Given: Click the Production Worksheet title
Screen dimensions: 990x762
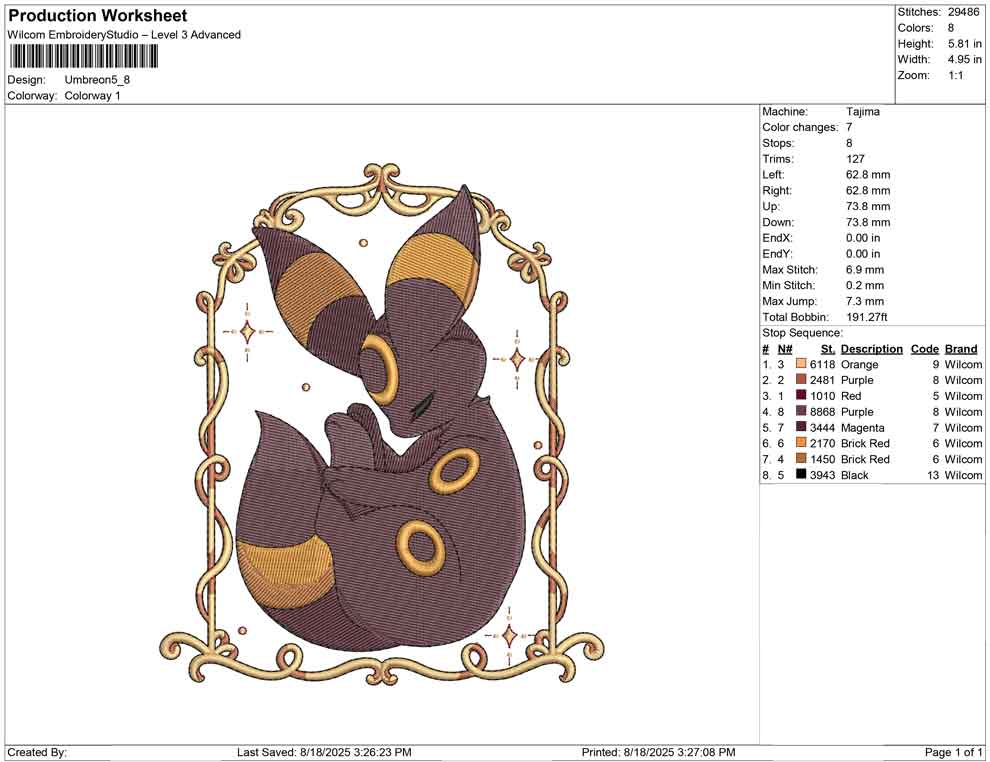Looking at the screenshot, I should 98,15.
